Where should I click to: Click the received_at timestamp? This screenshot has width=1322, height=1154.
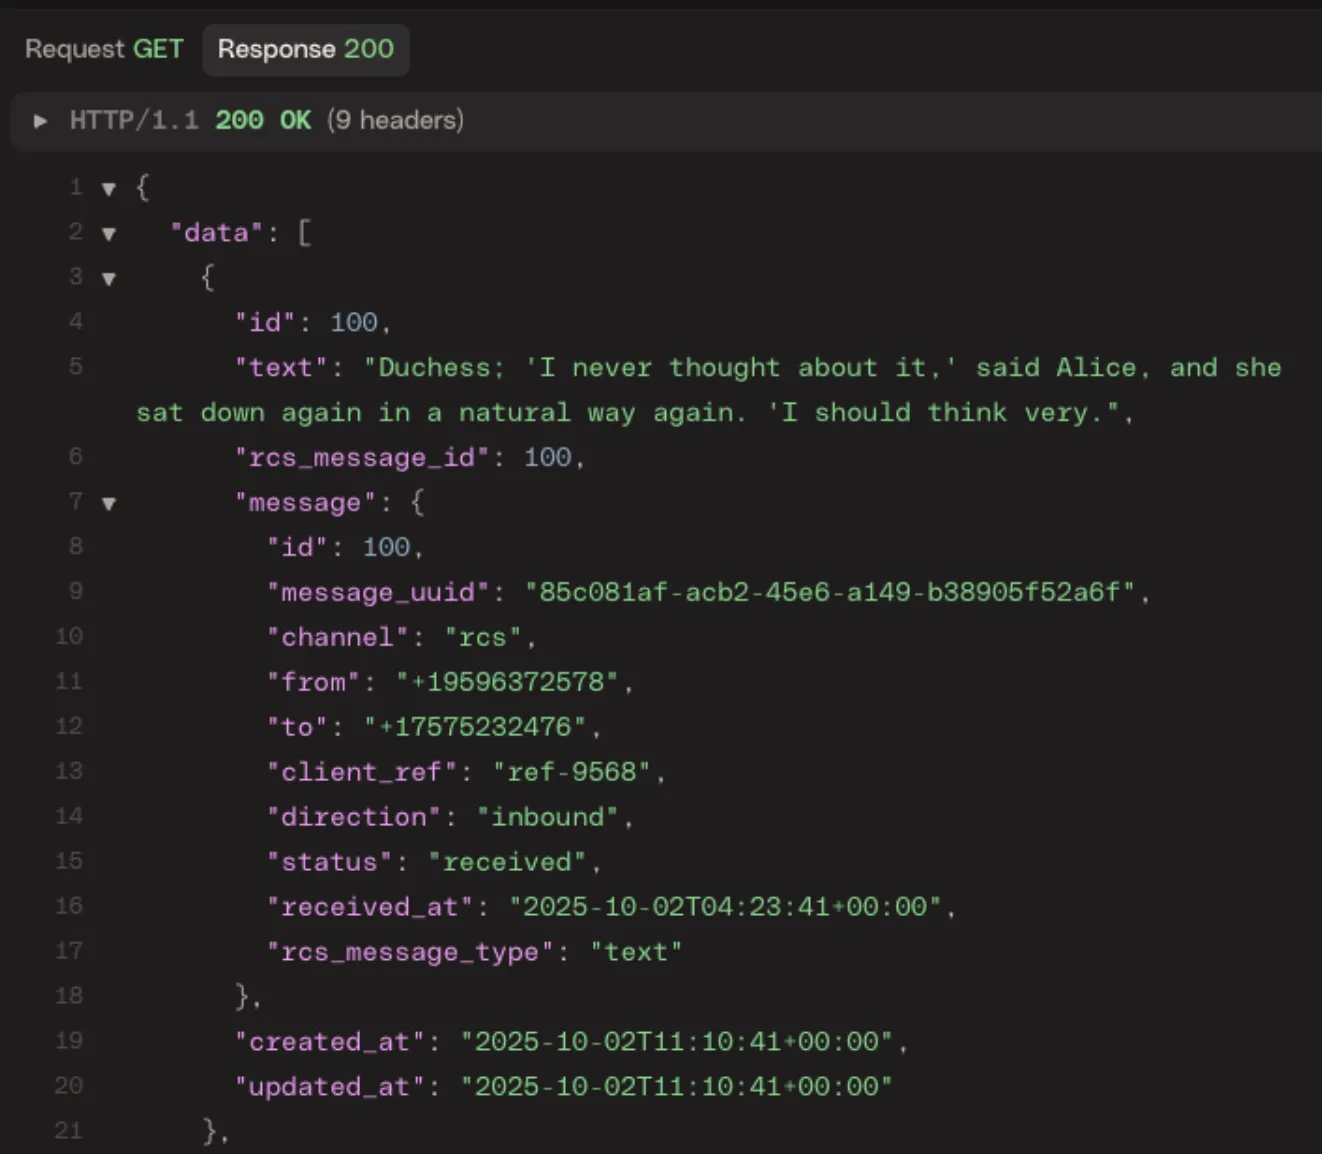click(730, 906)
